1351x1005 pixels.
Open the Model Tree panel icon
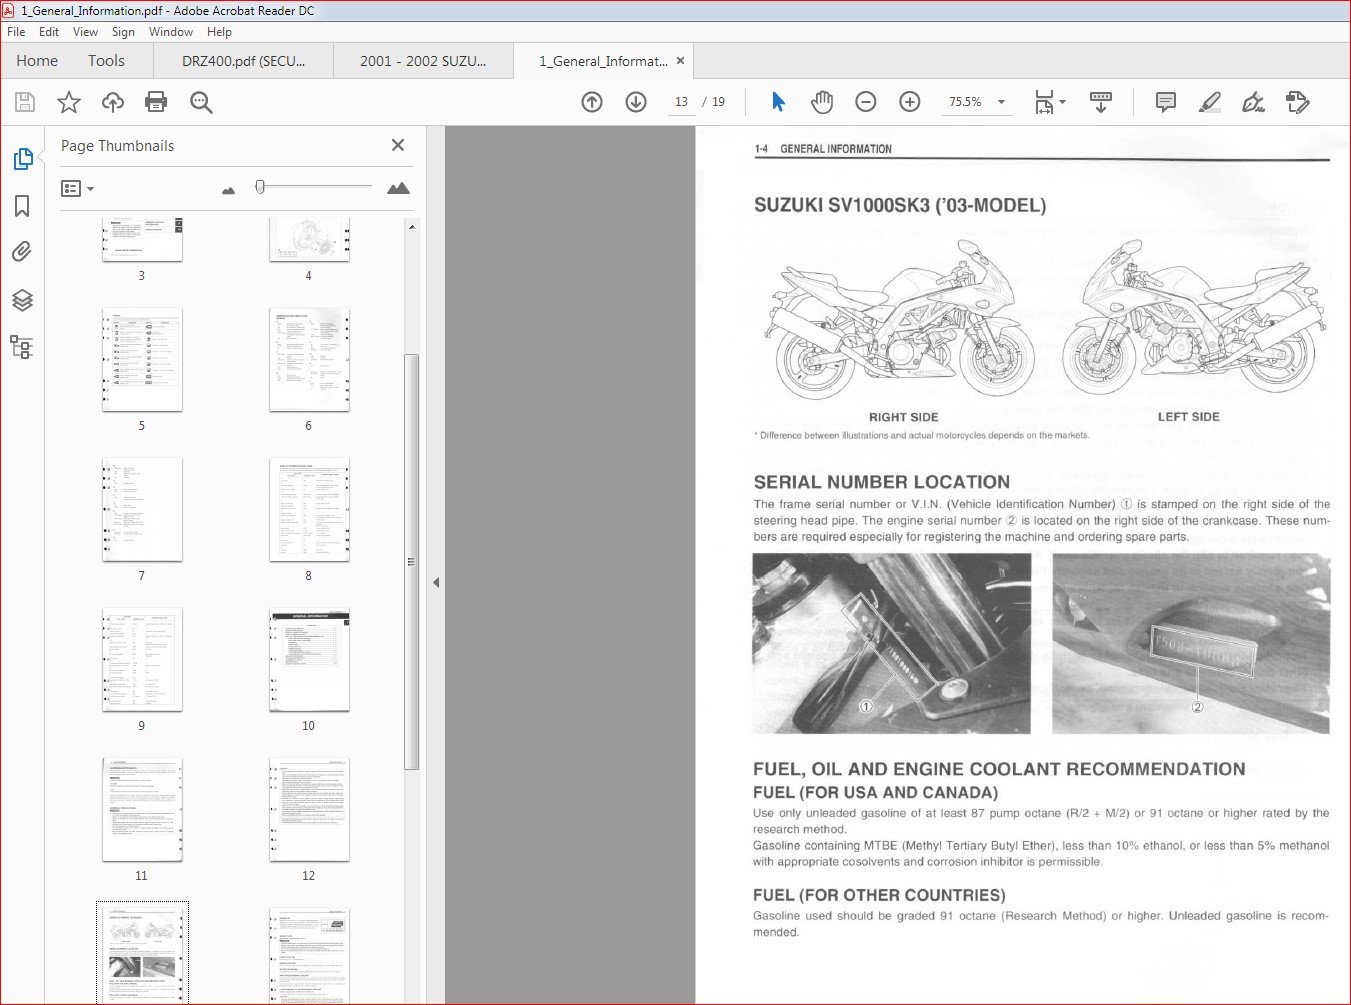[x=22, y=347]
